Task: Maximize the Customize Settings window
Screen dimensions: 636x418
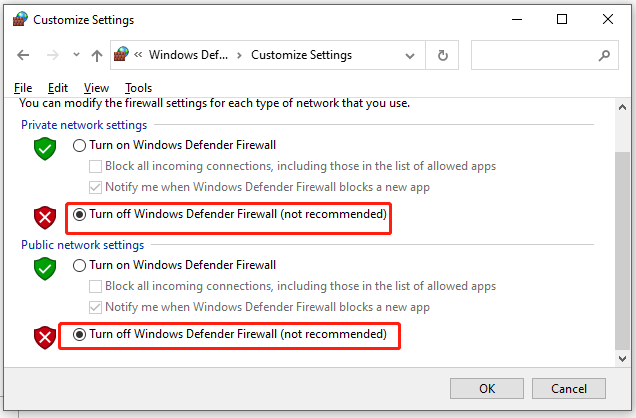Action: (x=562, y=19)
